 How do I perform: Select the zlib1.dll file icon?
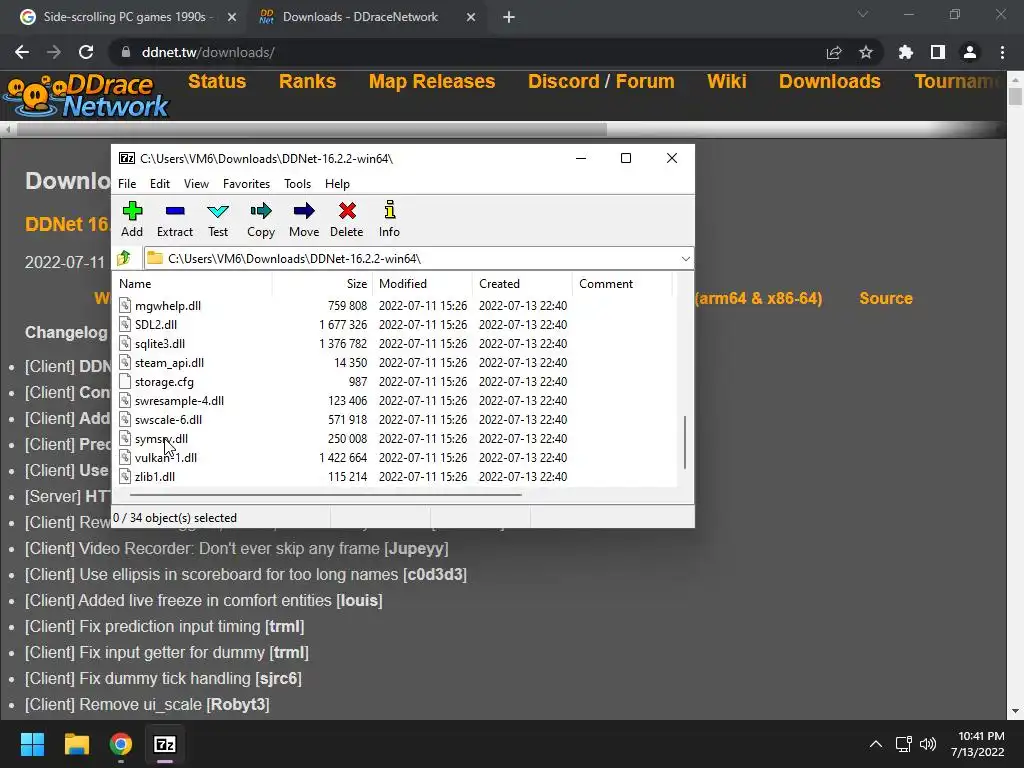tap(125, 476)
